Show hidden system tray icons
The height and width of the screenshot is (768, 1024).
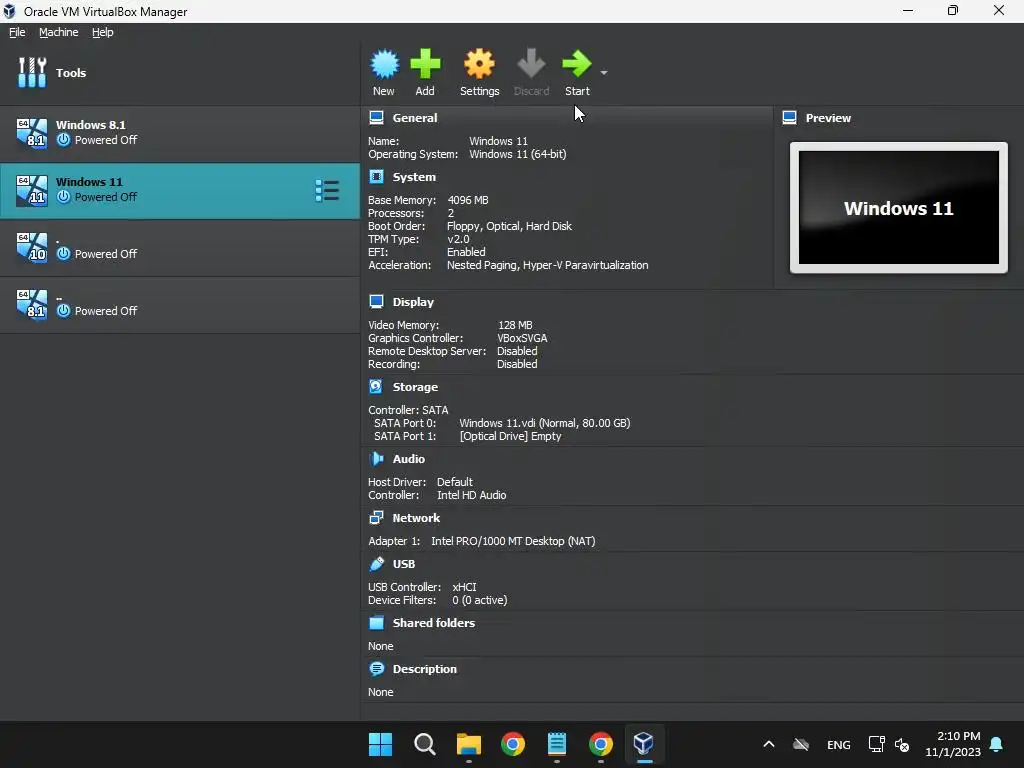pyautogui.click(x=769, y=744)
